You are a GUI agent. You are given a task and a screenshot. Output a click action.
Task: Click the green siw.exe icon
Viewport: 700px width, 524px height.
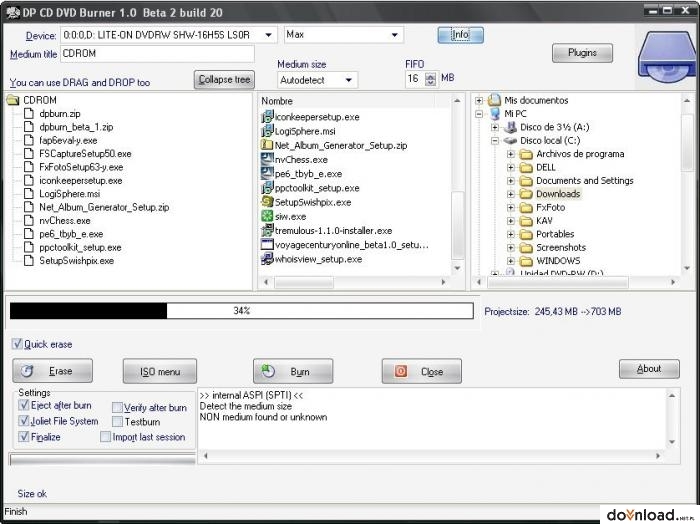tap(267, 216)
